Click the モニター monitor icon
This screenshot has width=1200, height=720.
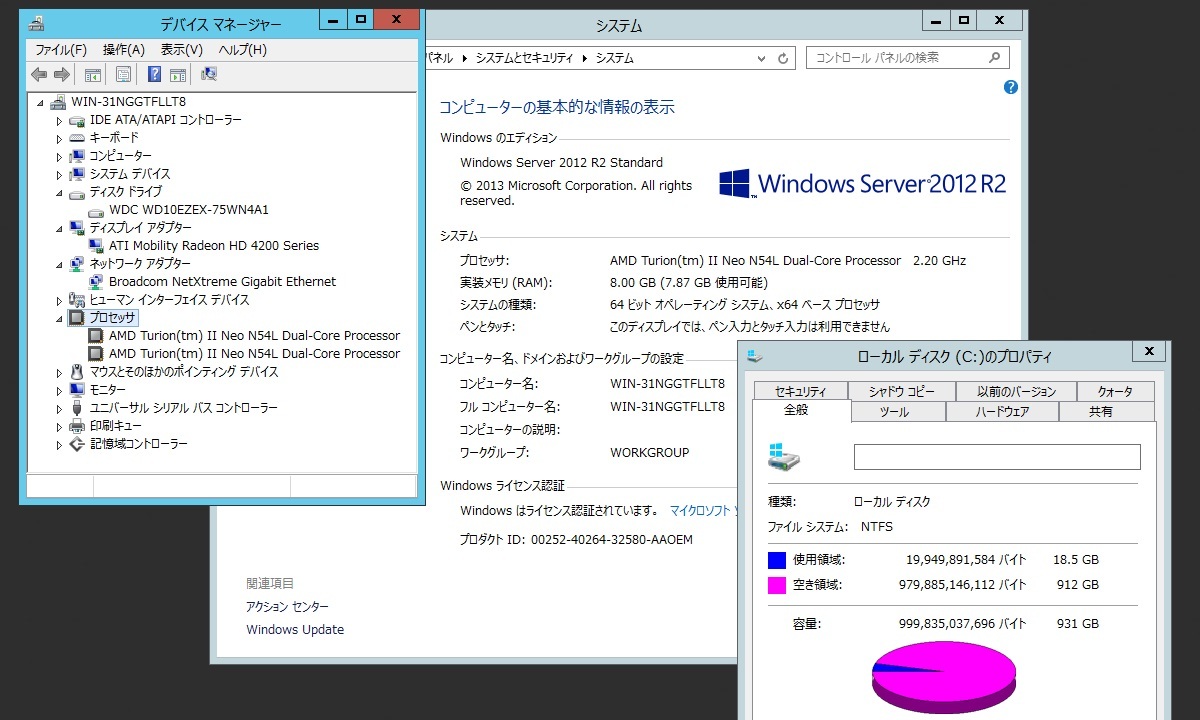(77, 390)
